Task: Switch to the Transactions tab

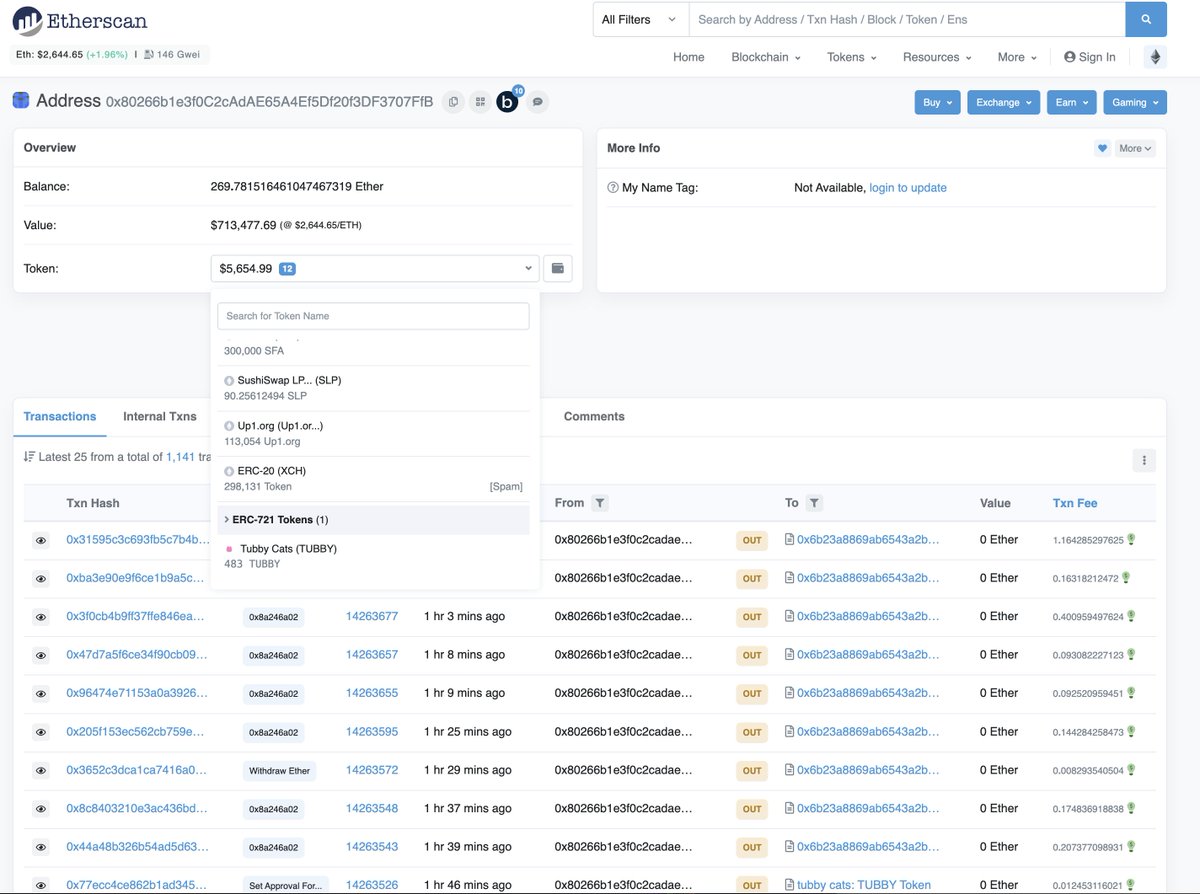Action: [60, 416]
